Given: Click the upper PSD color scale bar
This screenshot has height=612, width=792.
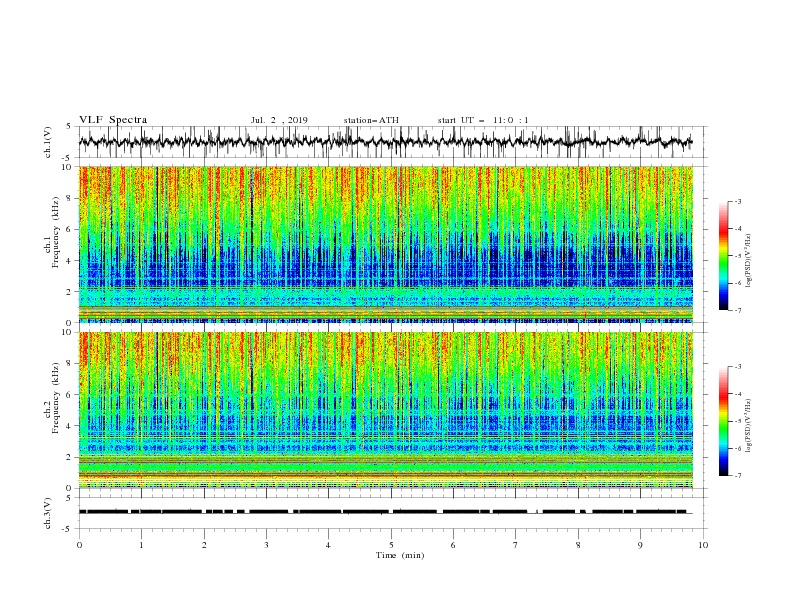Looking at the screenshot, I should click(723, 256).
